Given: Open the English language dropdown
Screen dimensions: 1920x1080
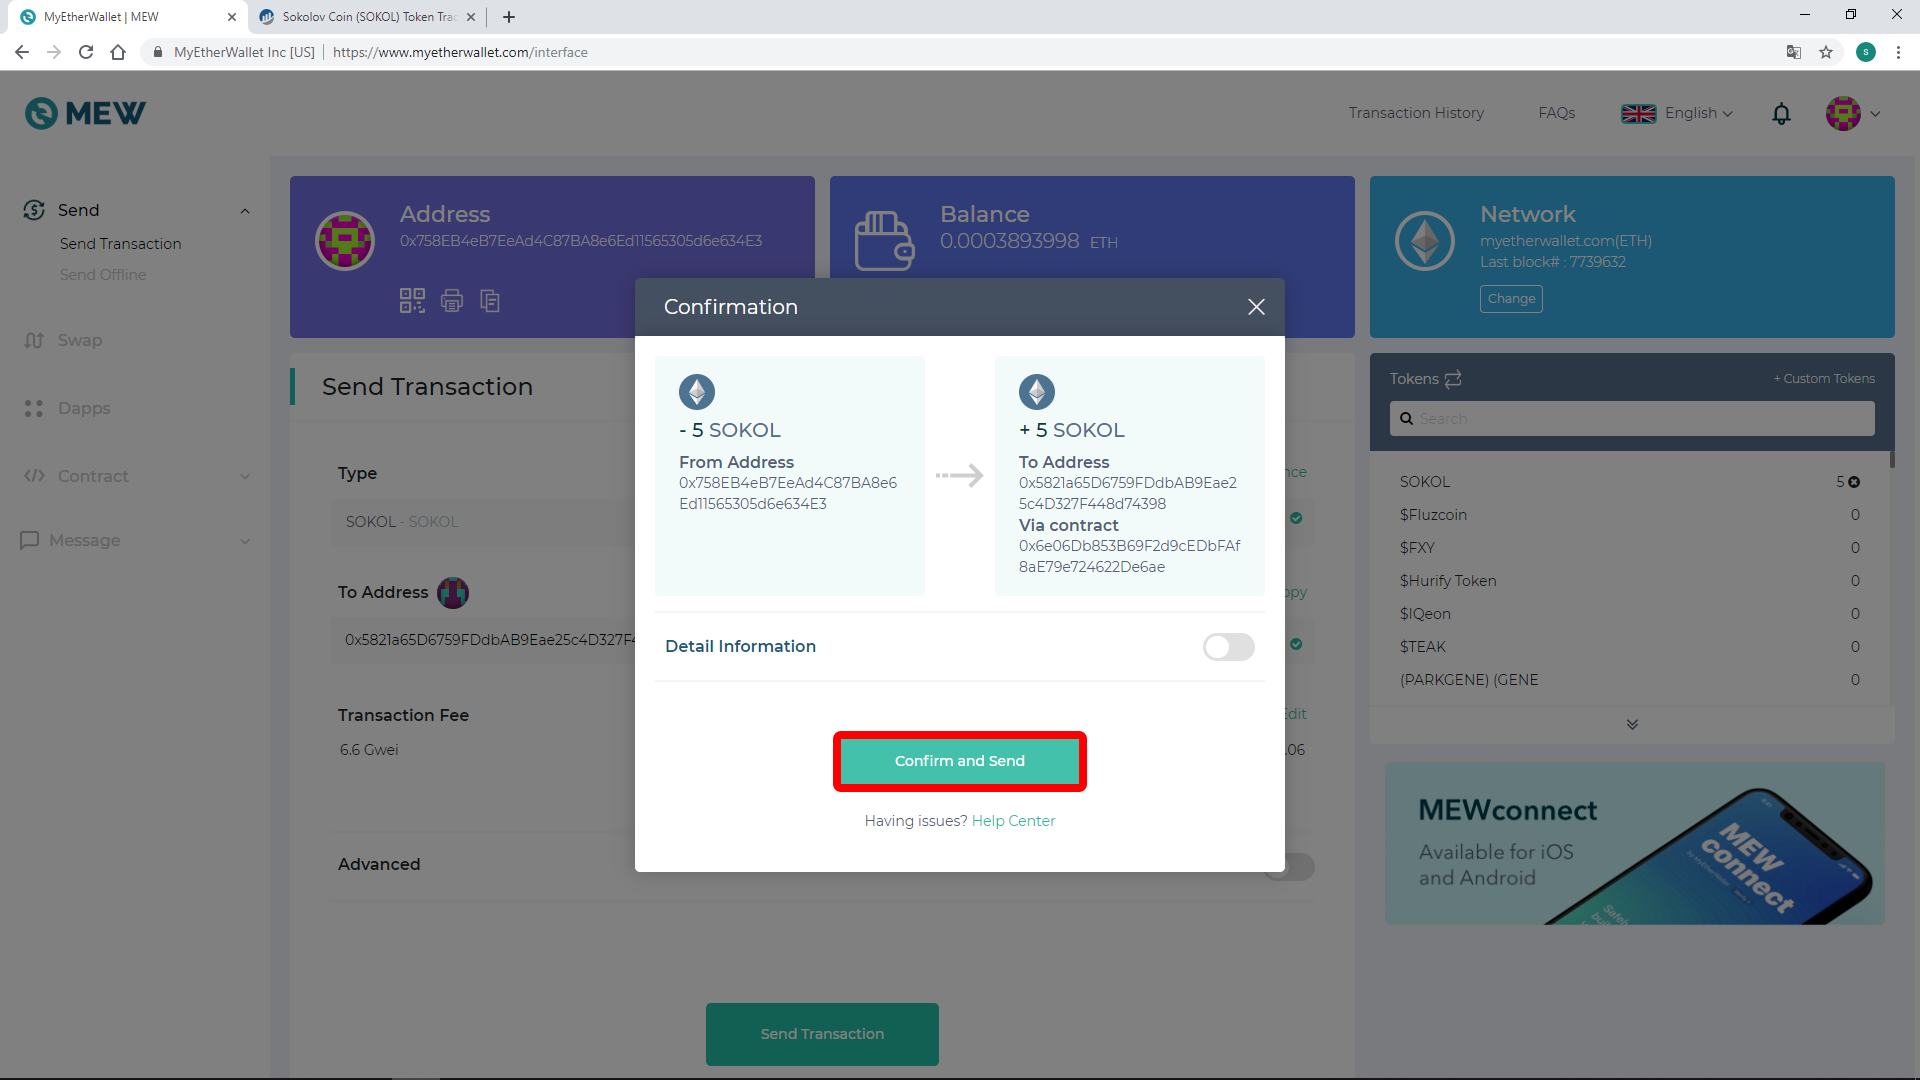Looking at the screenshot, I should coord(1677,113).
